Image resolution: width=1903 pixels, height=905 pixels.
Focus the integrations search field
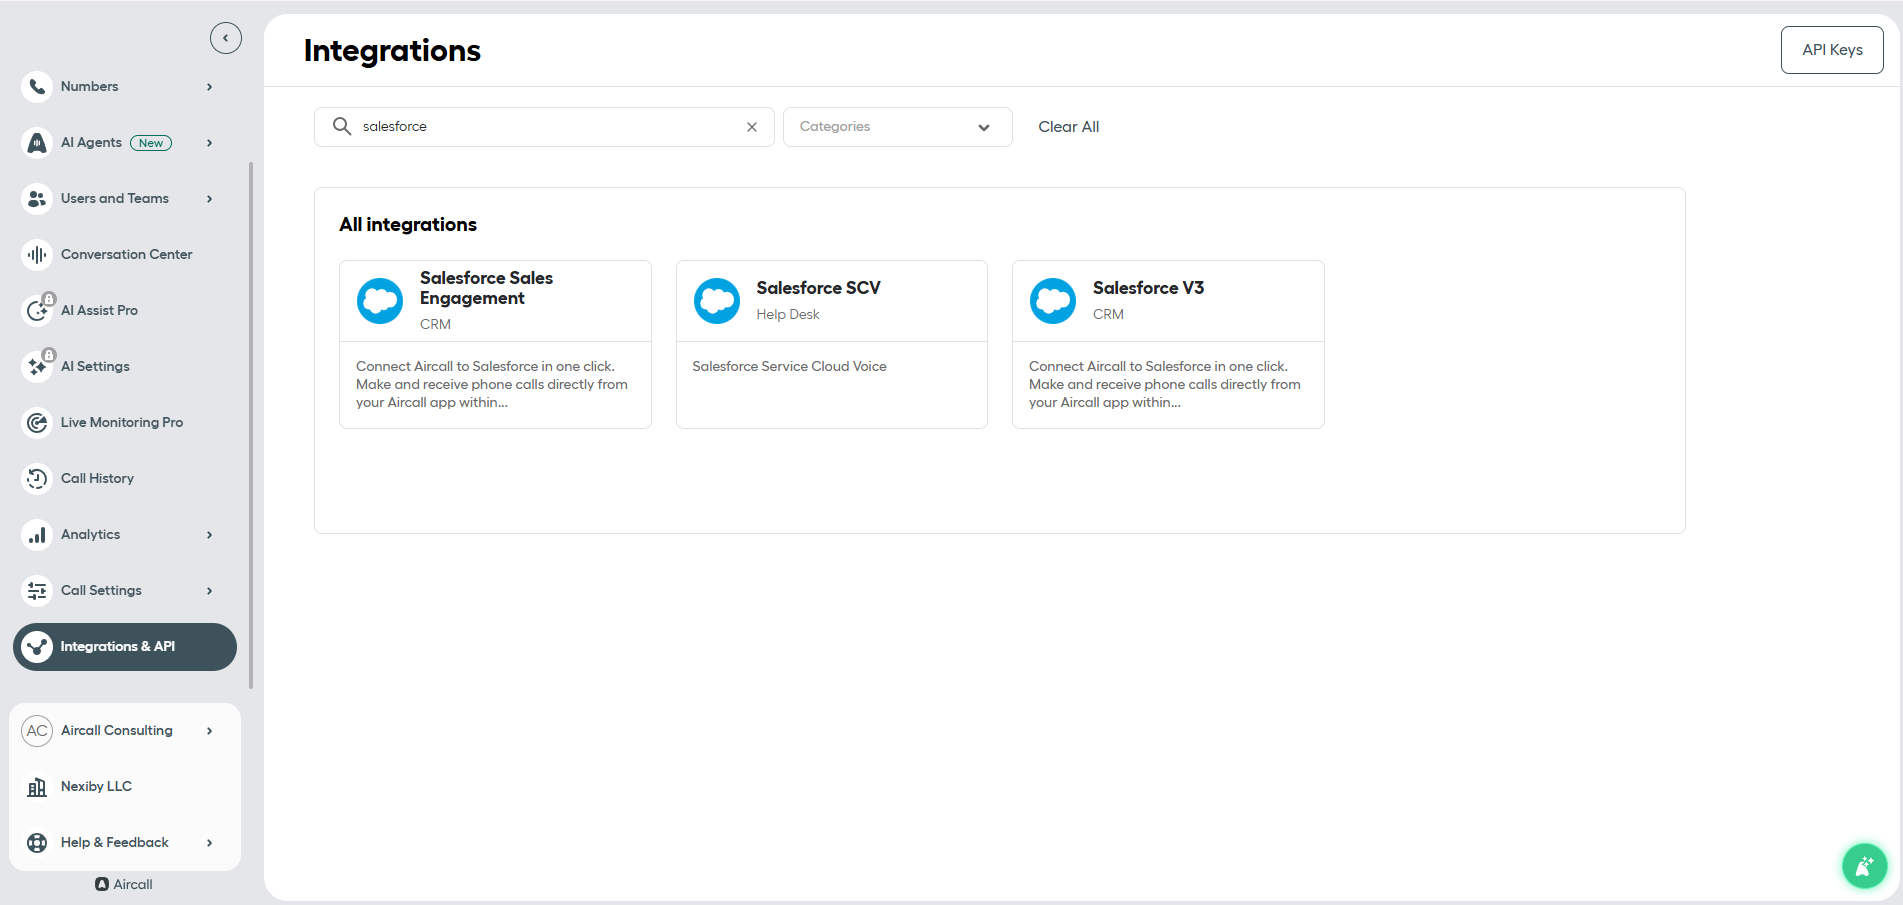544,127
